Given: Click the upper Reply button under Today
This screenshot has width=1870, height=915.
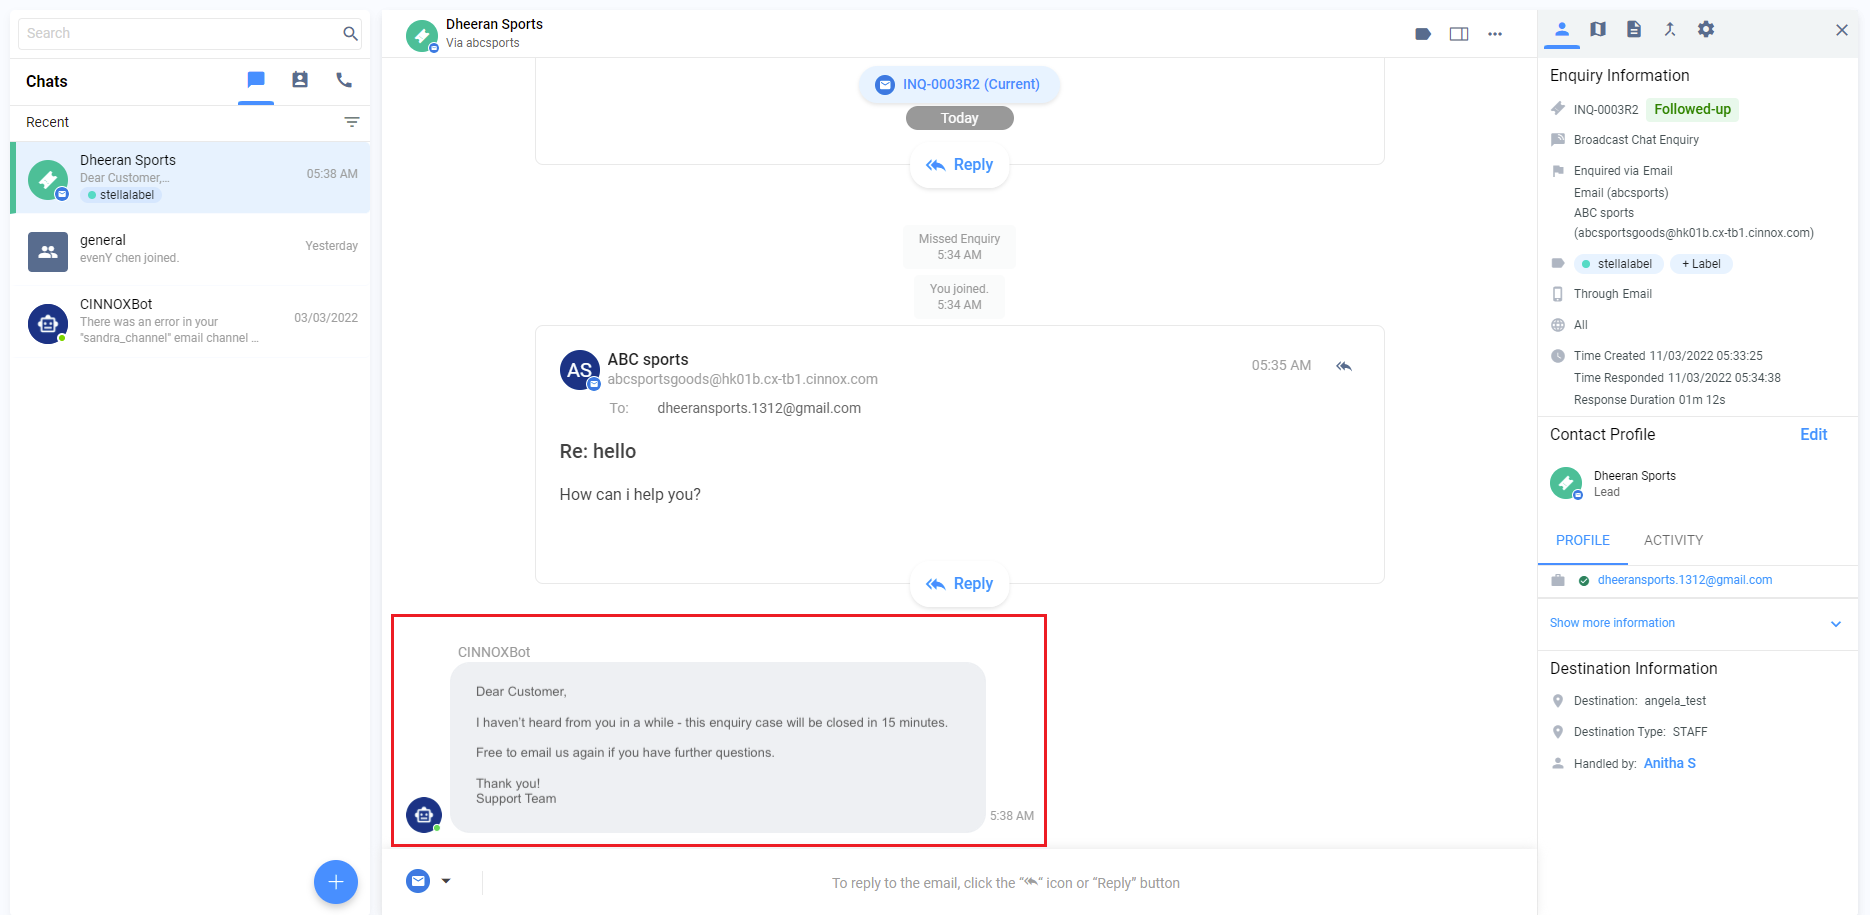Looking at the screenshot, I should point(959,165).
